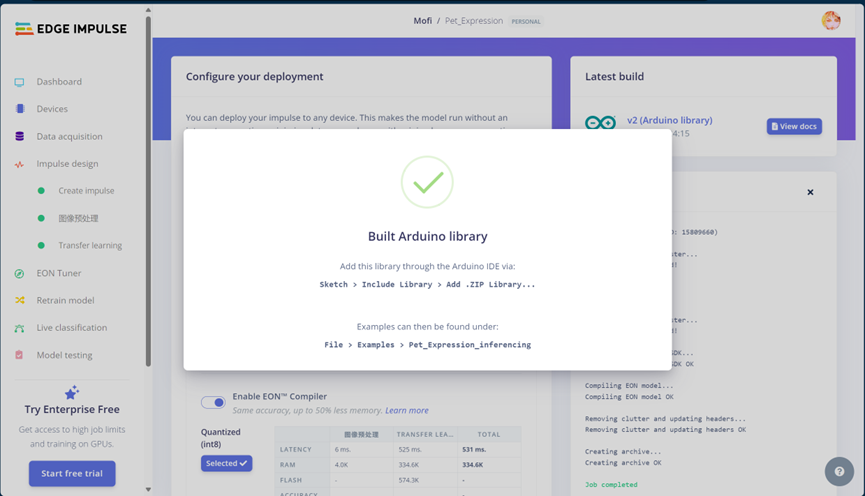Click the Selected quantized int8 button
This screenshot has width=865, height=496.
226,463
